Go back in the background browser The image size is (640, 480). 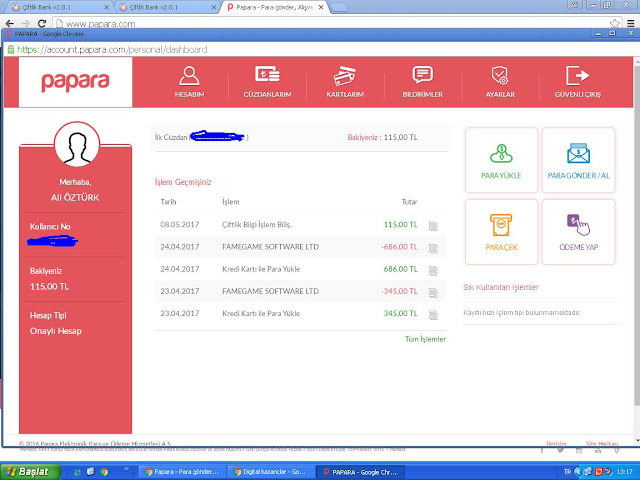[x=9, y=23]
